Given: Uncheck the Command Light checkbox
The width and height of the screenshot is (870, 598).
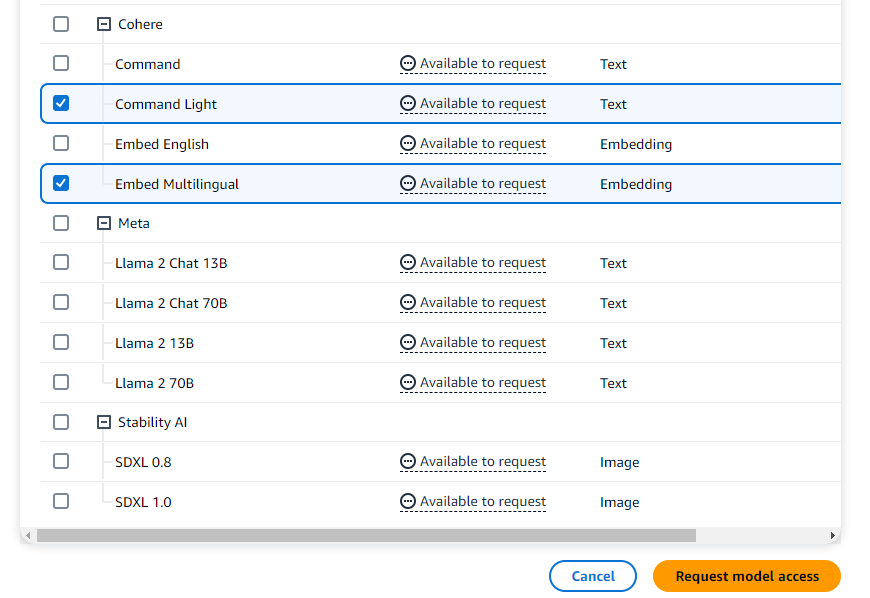Looking at the screenshot, I should pos(61,103).
